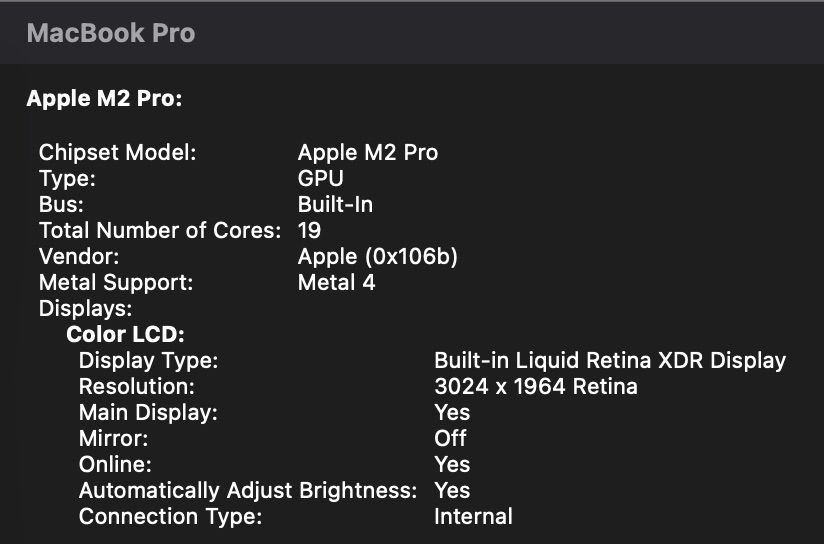
Task: Select the core count value 19
Action: pyautogui.click(x=309, y=230)
